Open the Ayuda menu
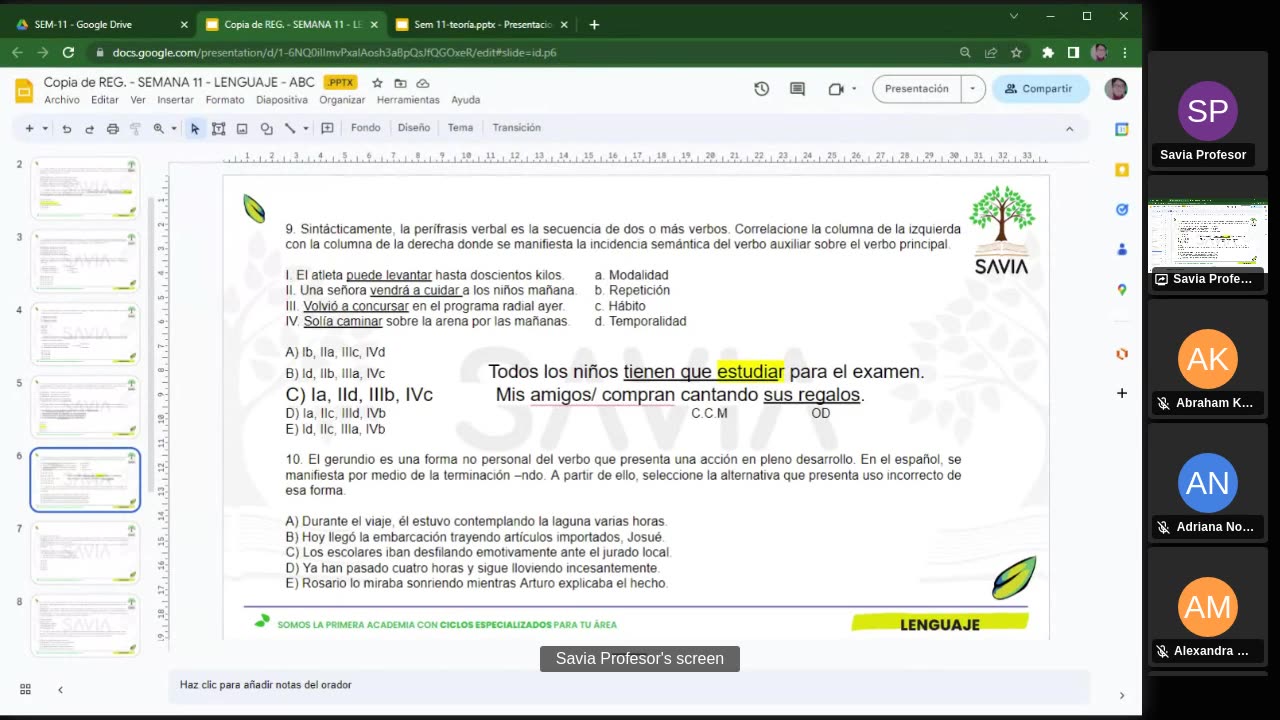Image resolution: width=1280 pixels, height=720 pixels. 466,100
